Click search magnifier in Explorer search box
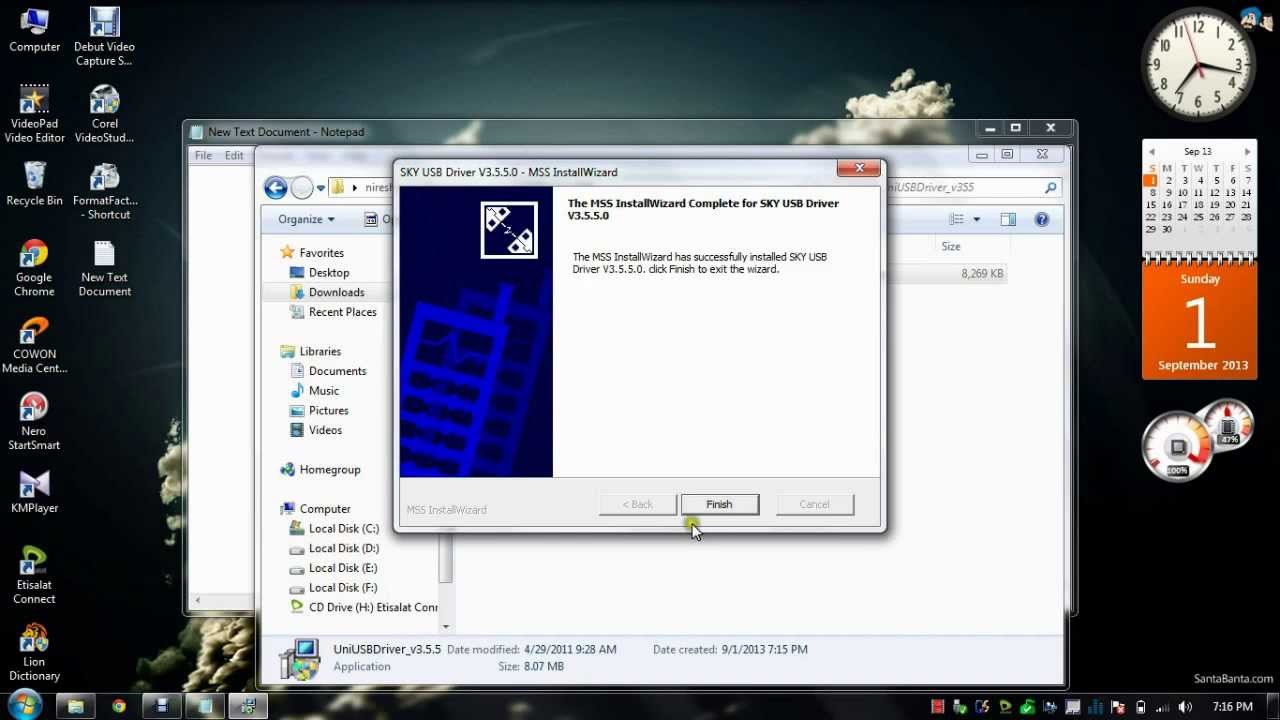The width and height of the screenshot is (1280, 720). tap(1050, 187)
